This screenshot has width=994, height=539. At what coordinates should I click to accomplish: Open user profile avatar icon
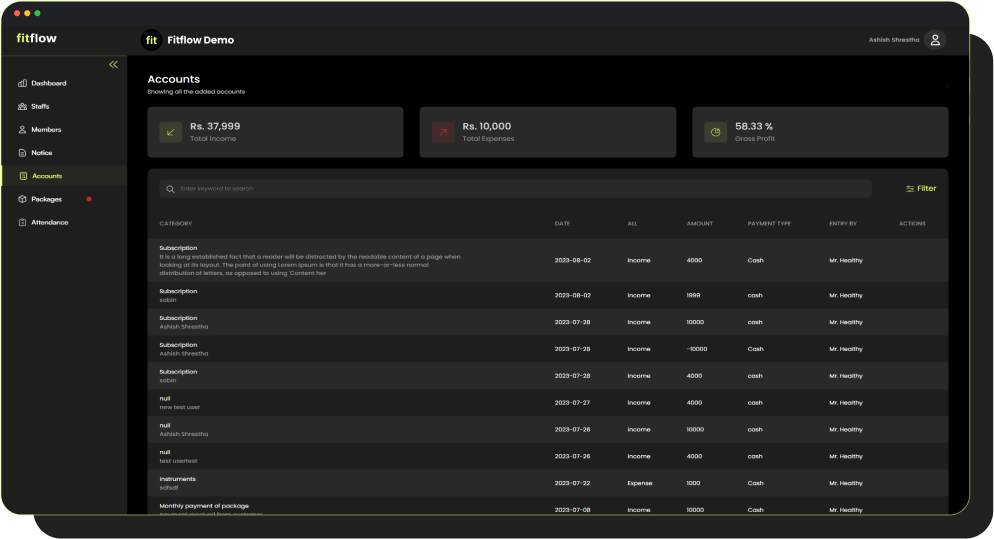[x=935, y=40]
